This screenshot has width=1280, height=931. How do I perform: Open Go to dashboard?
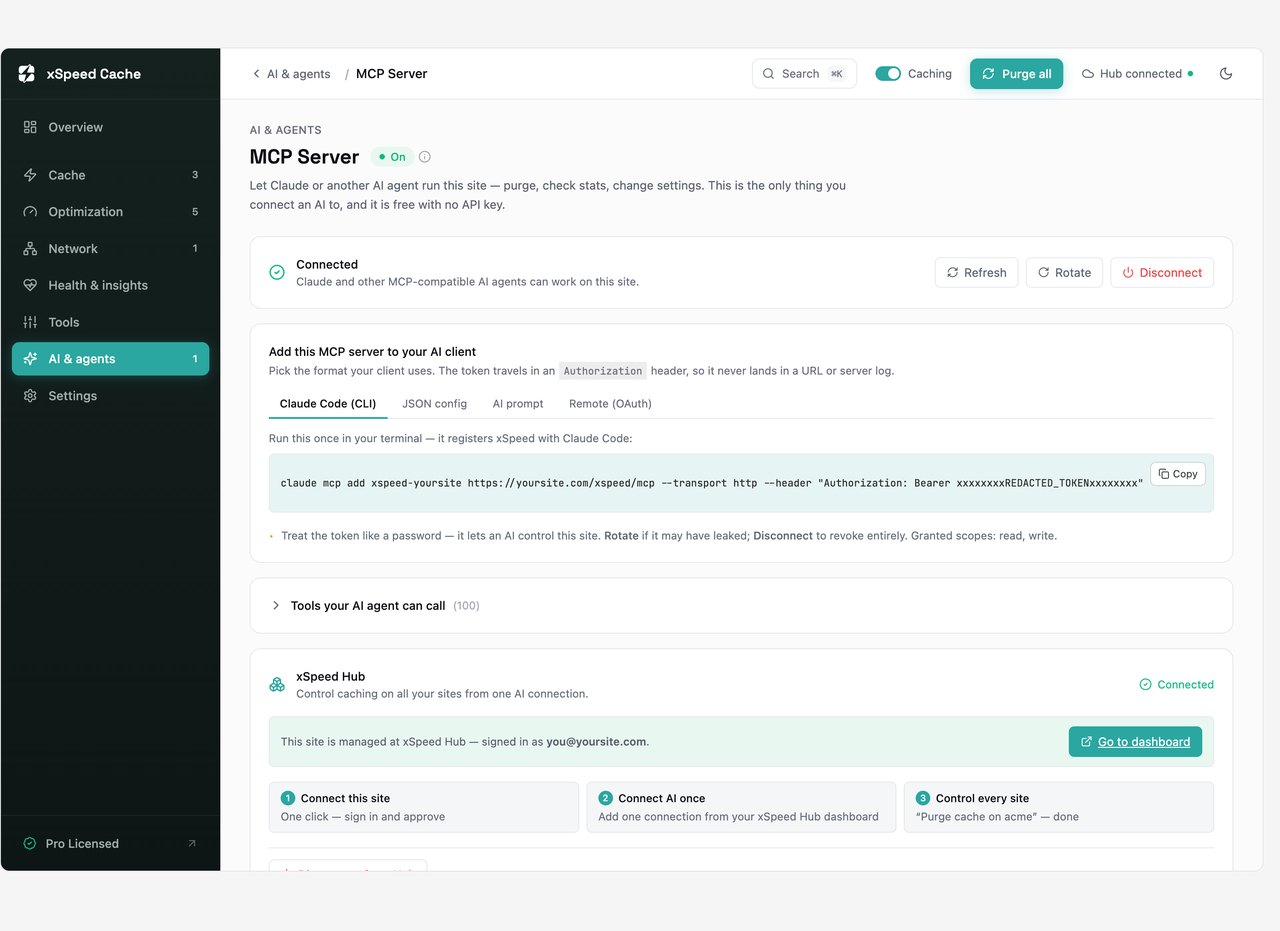pyautogui.click(x=1135, y=742)
